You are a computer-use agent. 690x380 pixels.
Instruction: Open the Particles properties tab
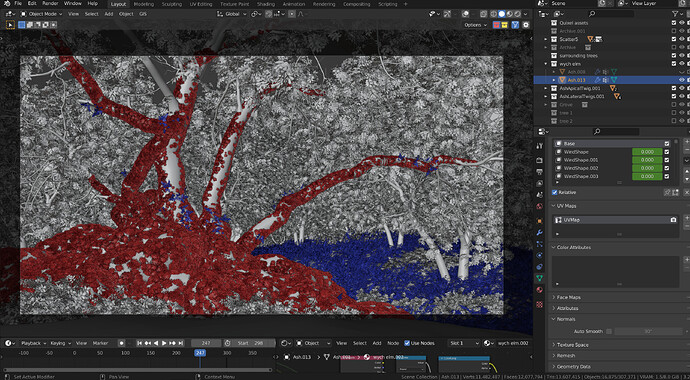click(540, 244)
